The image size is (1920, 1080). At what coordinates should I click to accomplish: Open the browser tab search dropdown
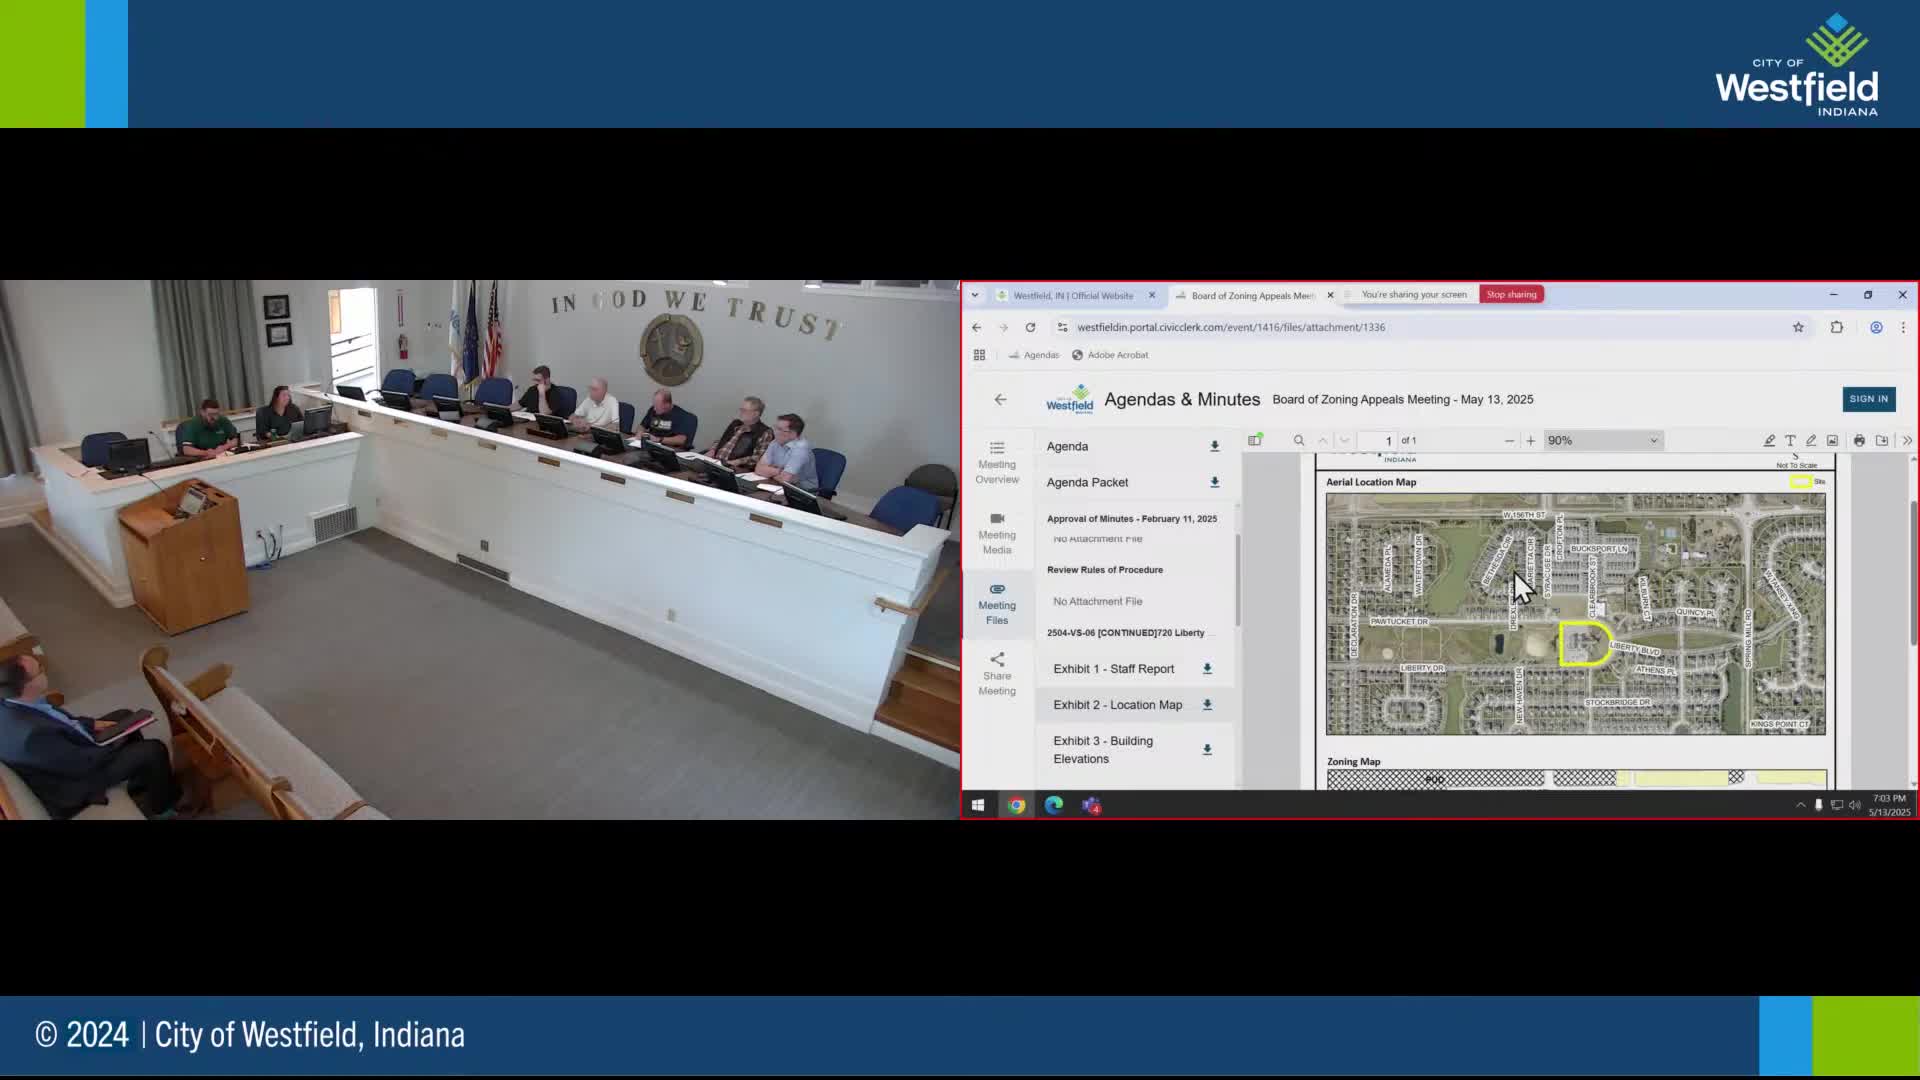975,295
